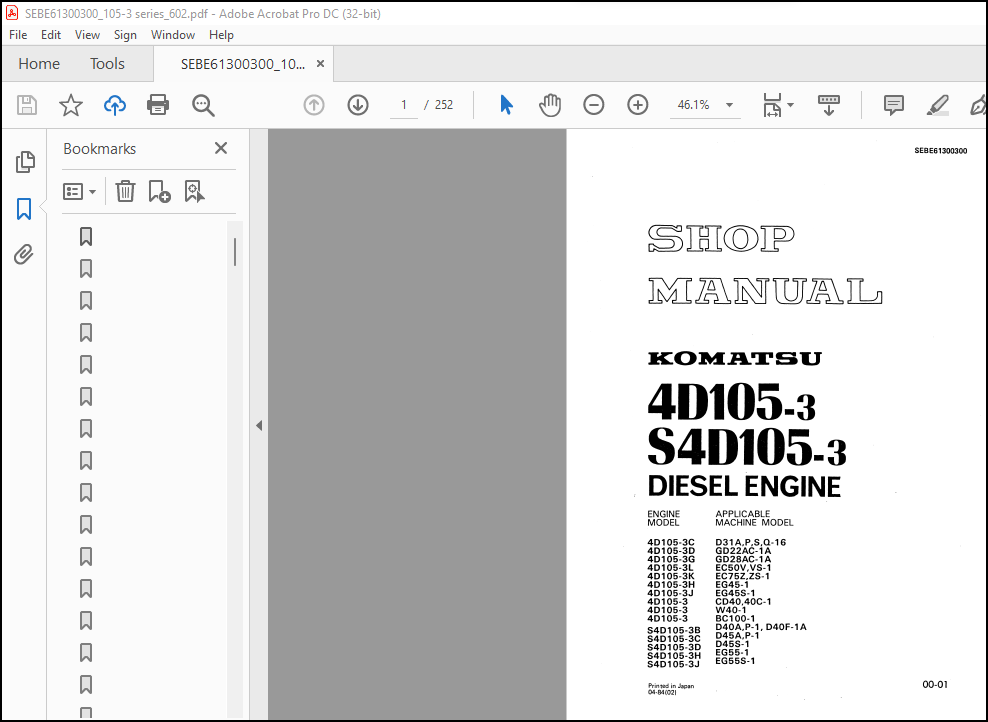Open fit width options dropdown arrow

pyautogui.click(x=791, y=105)
